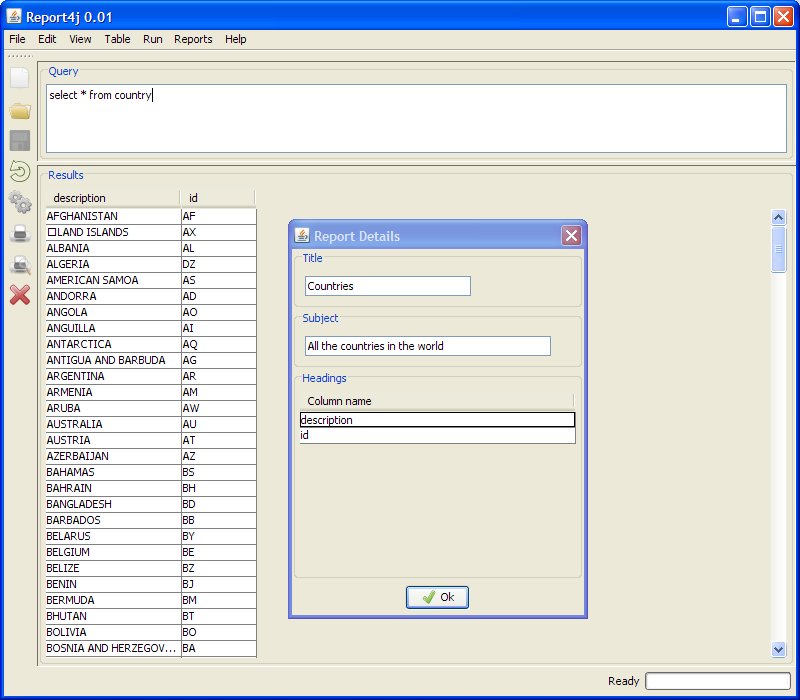Open a file with the folder icon
Image resolution: width=800 pixels, height=700 pixels.
[x=20, y=110]
